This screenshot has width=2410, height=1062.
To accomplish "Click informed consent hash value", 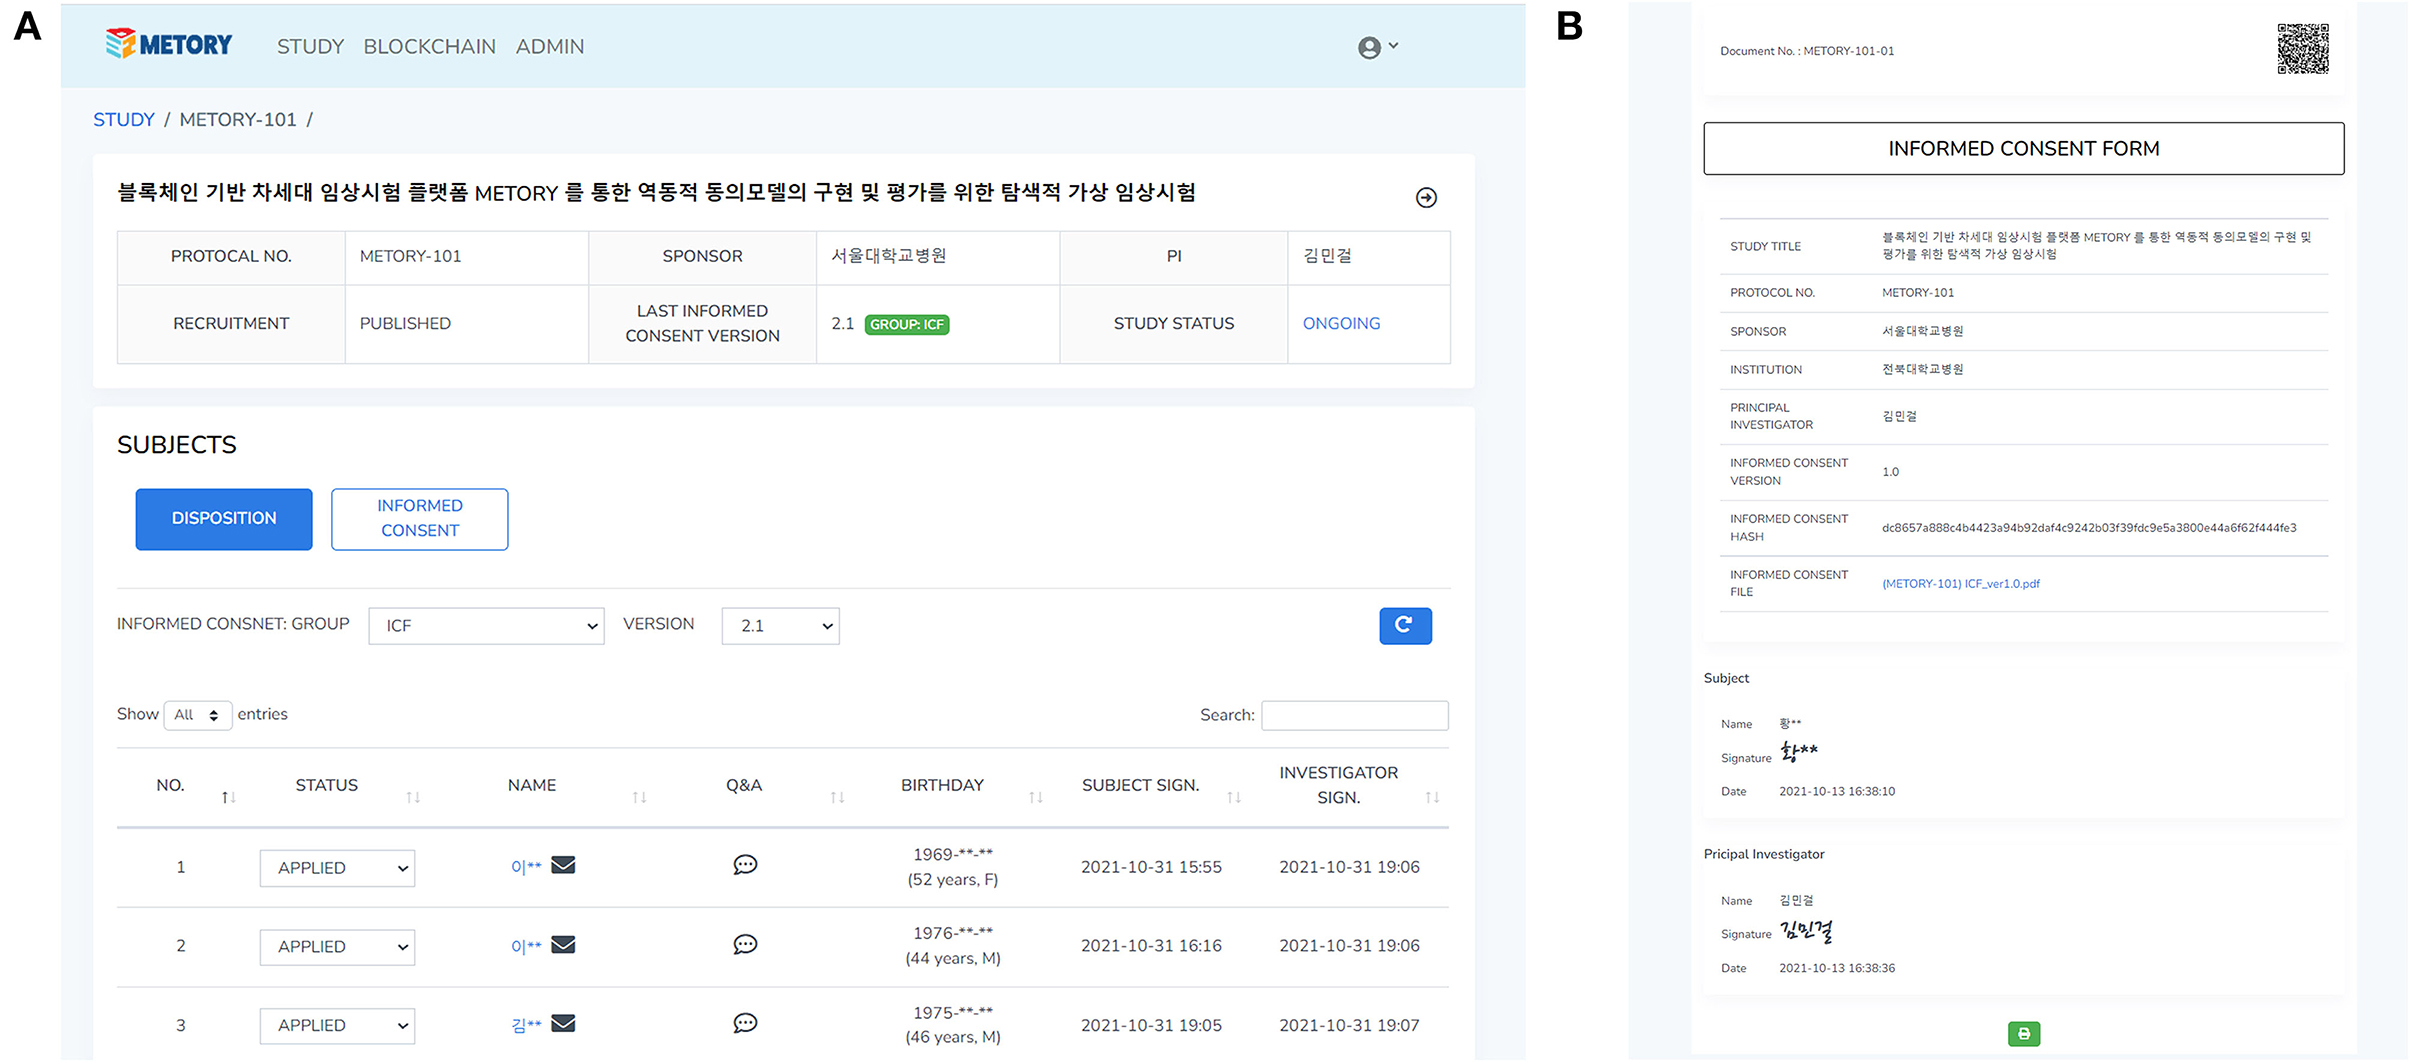I will tap(2089, 528).
